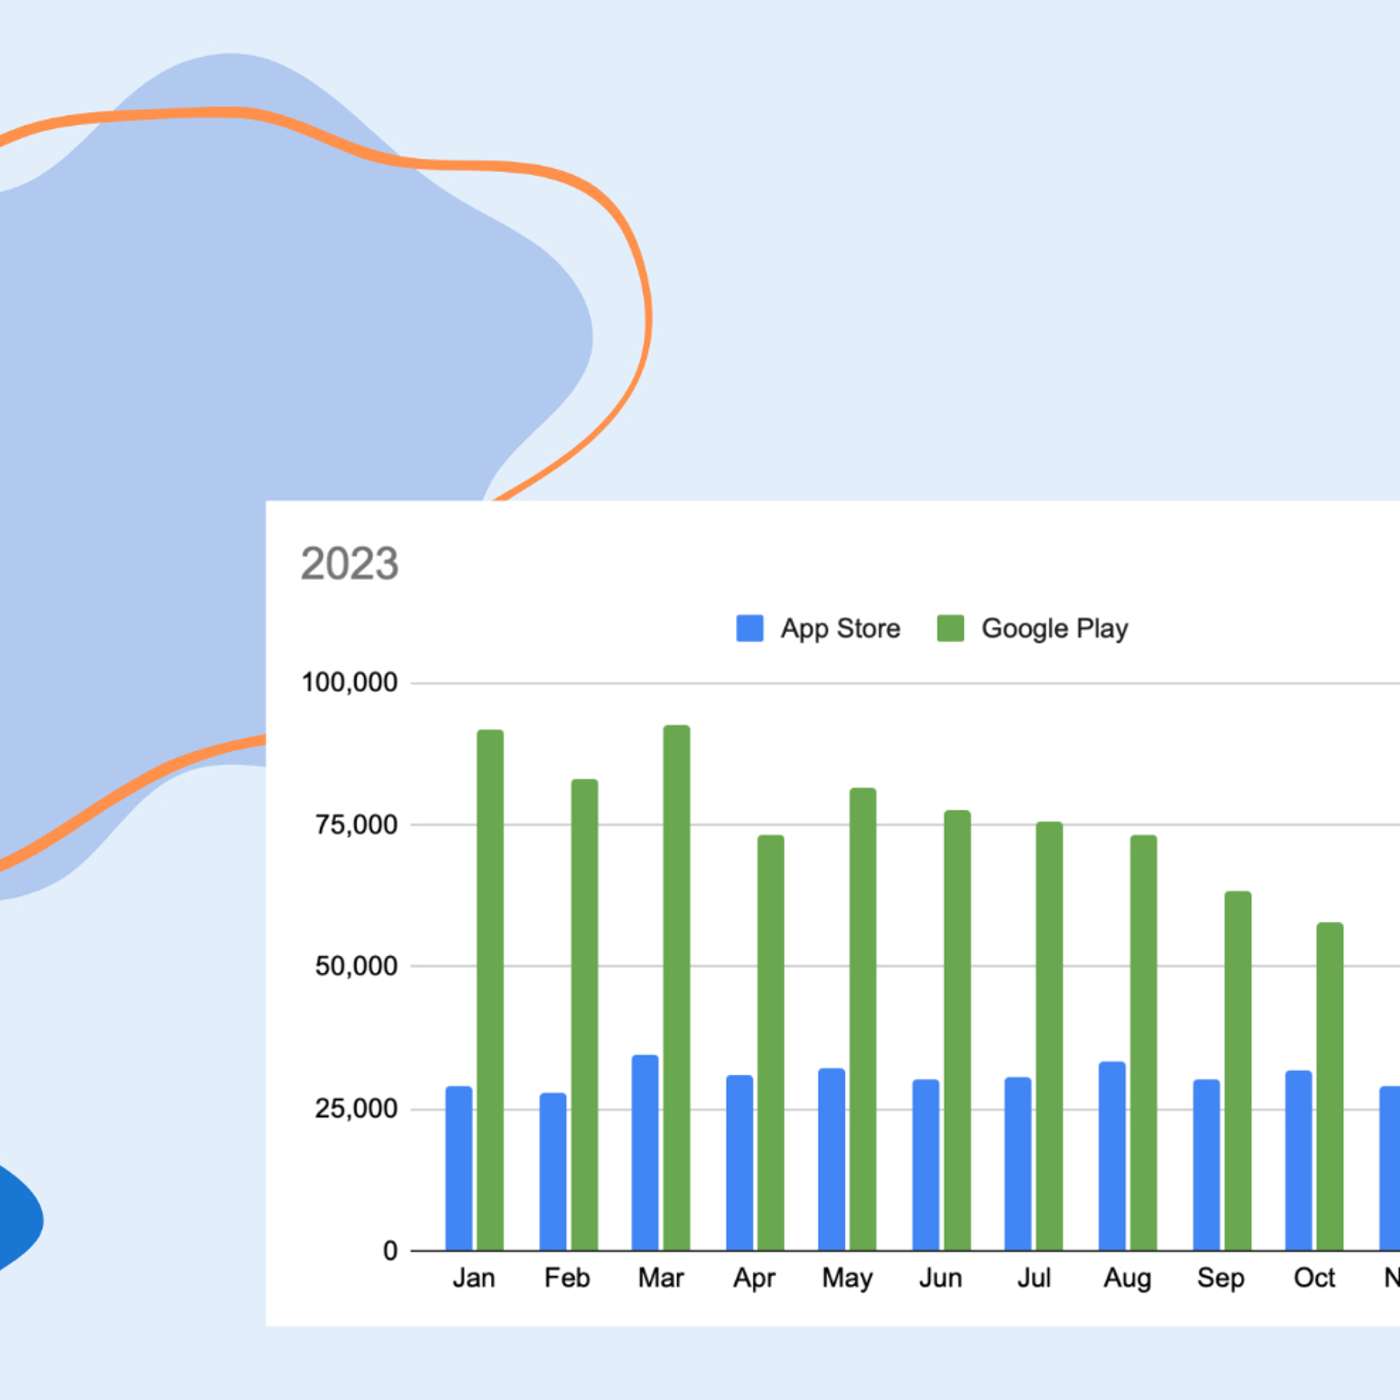The width and height of the screenshot is (1400, 1400).
Task: Click the blue App Store legend swatch
Action: [749, 628]
